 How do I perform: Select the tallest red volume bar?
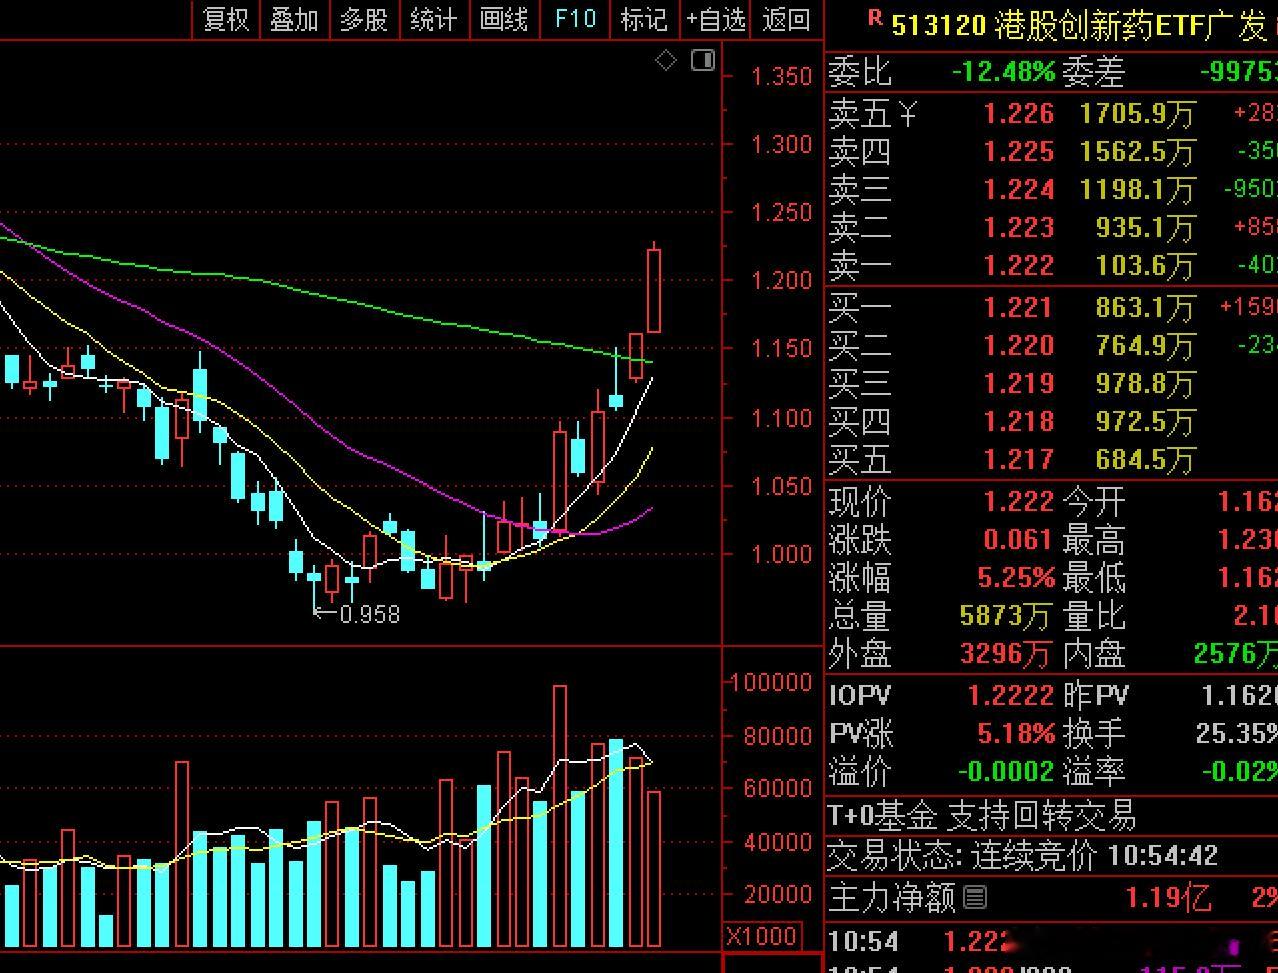pyautogui.click(x=560, y=816)
